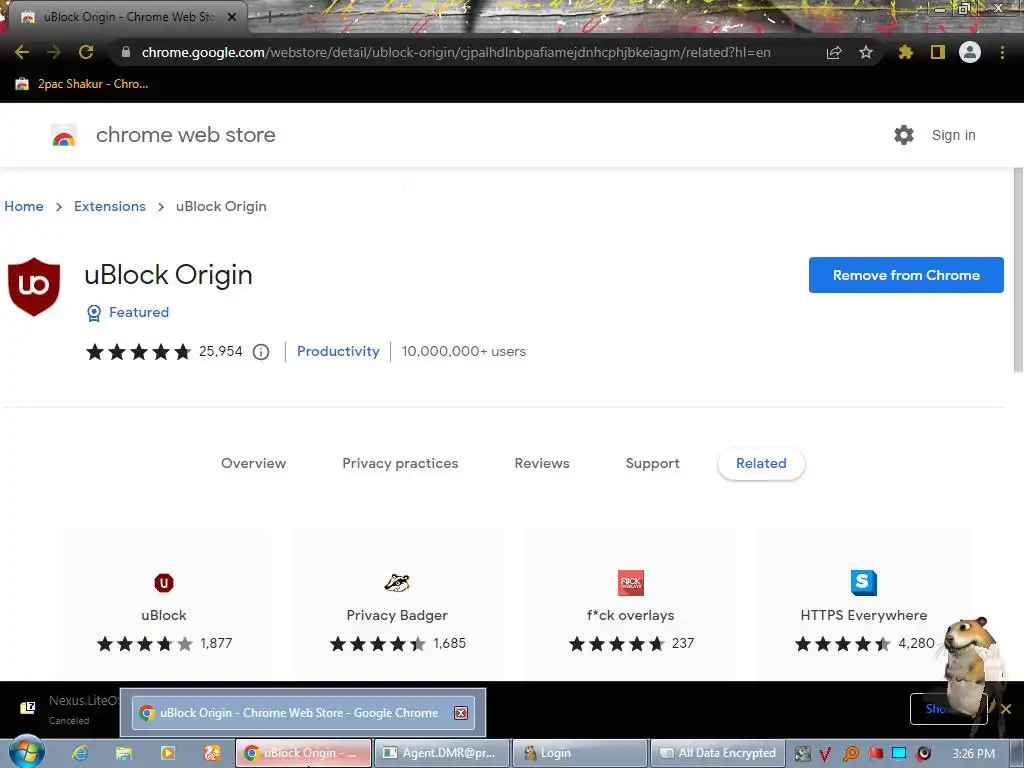The width and height of the screenshot is (1024, 768).
Task: Open the Extensions puzzle-piece menu
Action: pyautogui.click(x=905, y=52)
